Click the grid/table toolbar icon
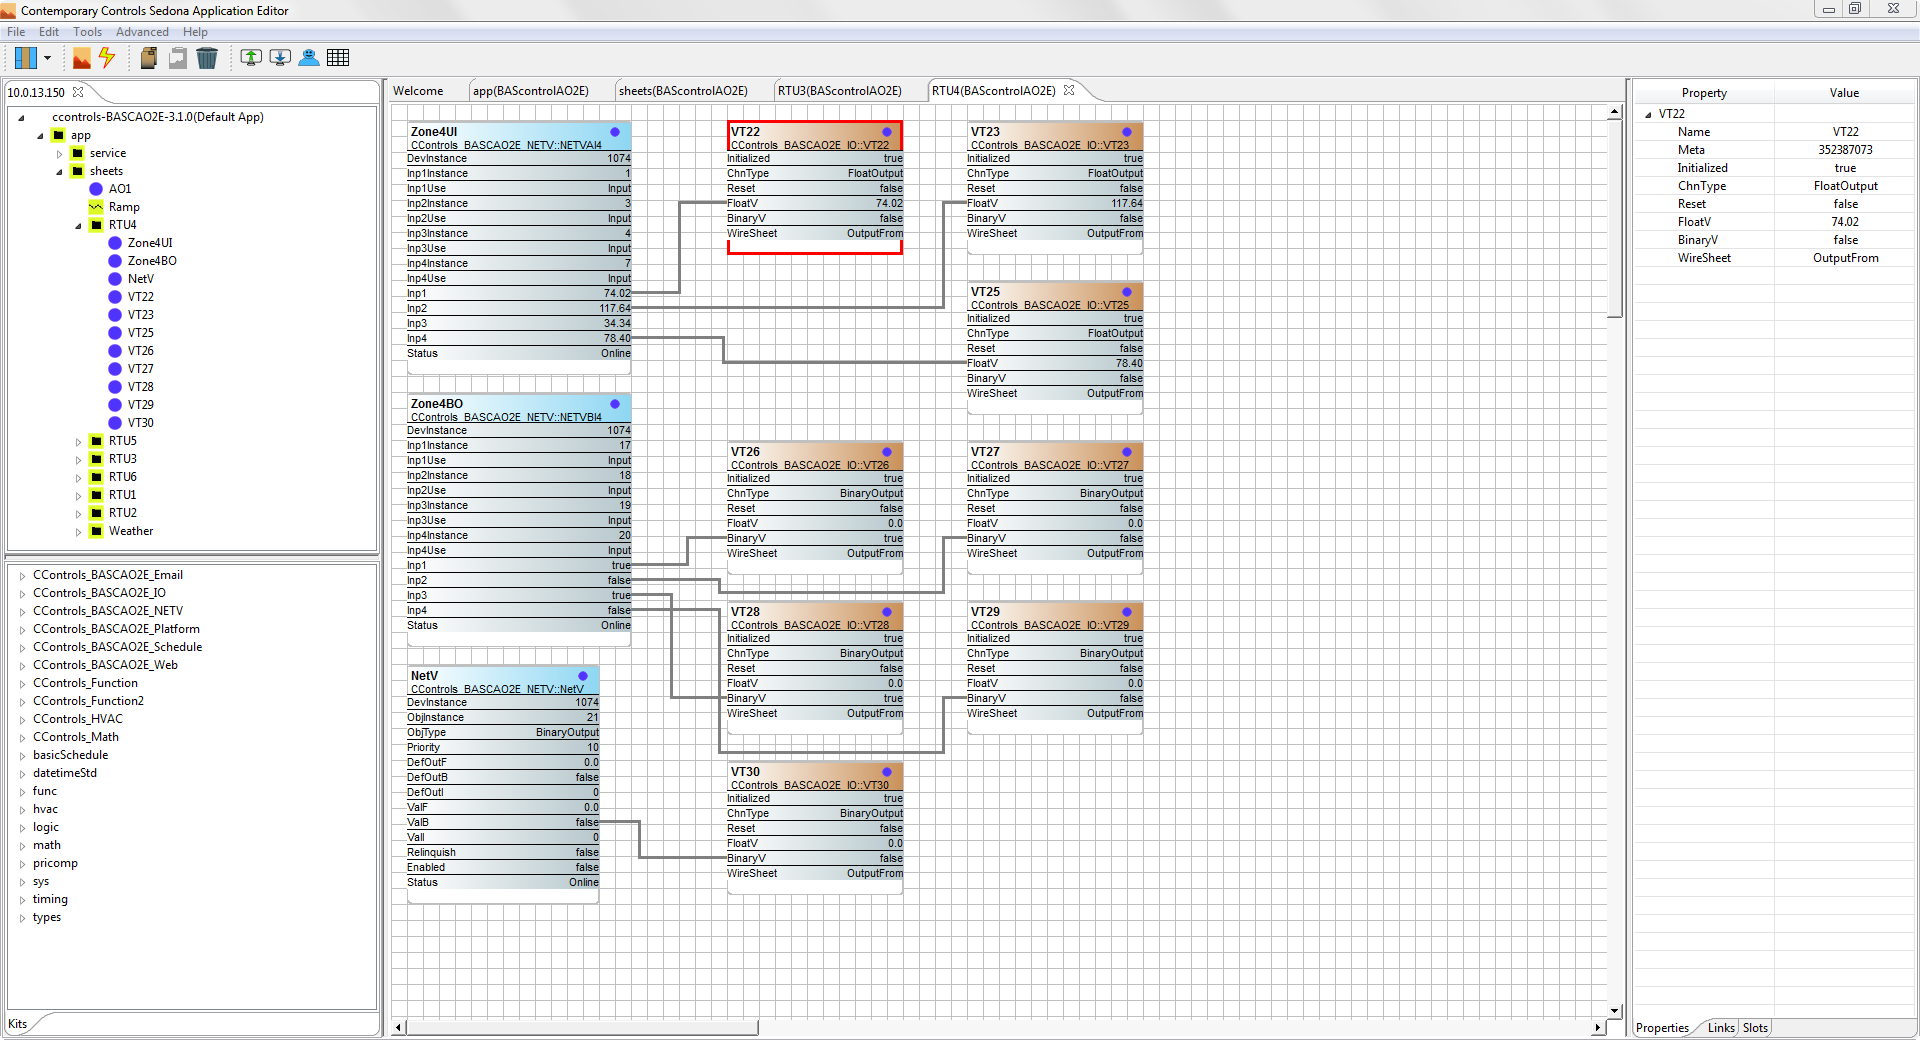Screen dimensions: 1920x1040 (338, 57)
